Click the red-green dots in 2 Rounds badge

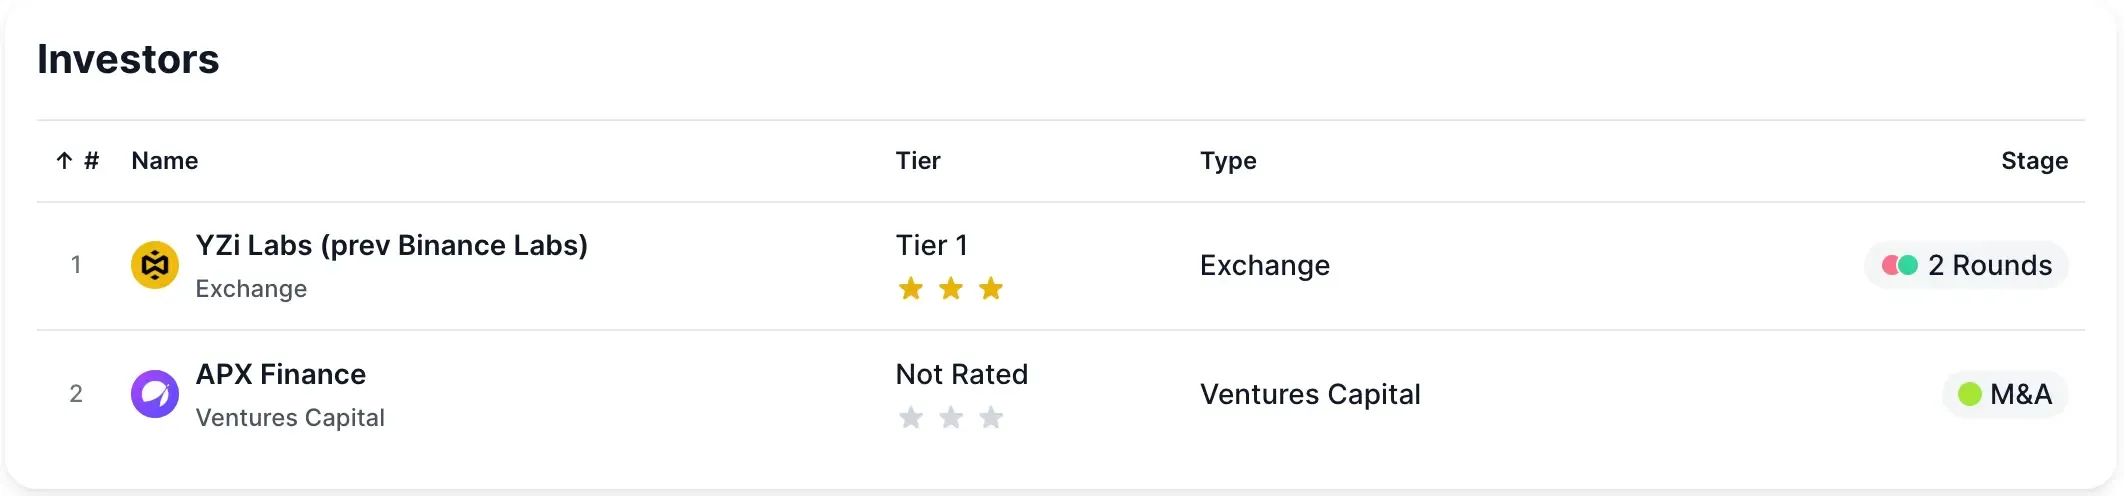tap(1899, 265)
